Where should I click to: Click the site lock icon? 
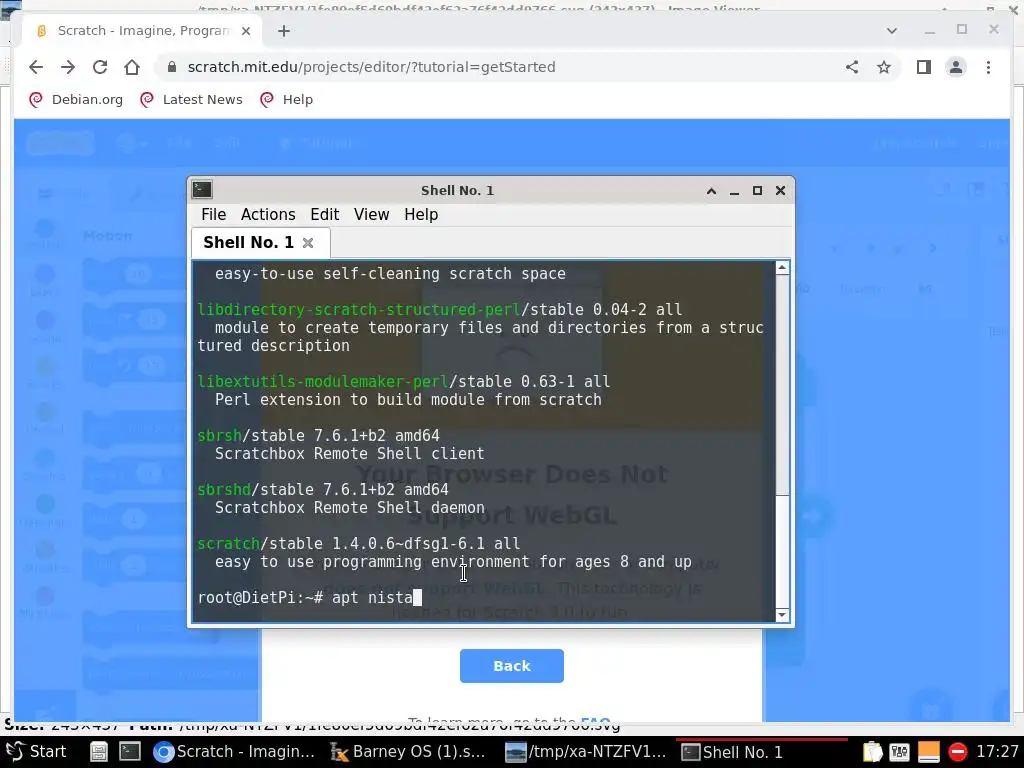(x=172, y=67)
